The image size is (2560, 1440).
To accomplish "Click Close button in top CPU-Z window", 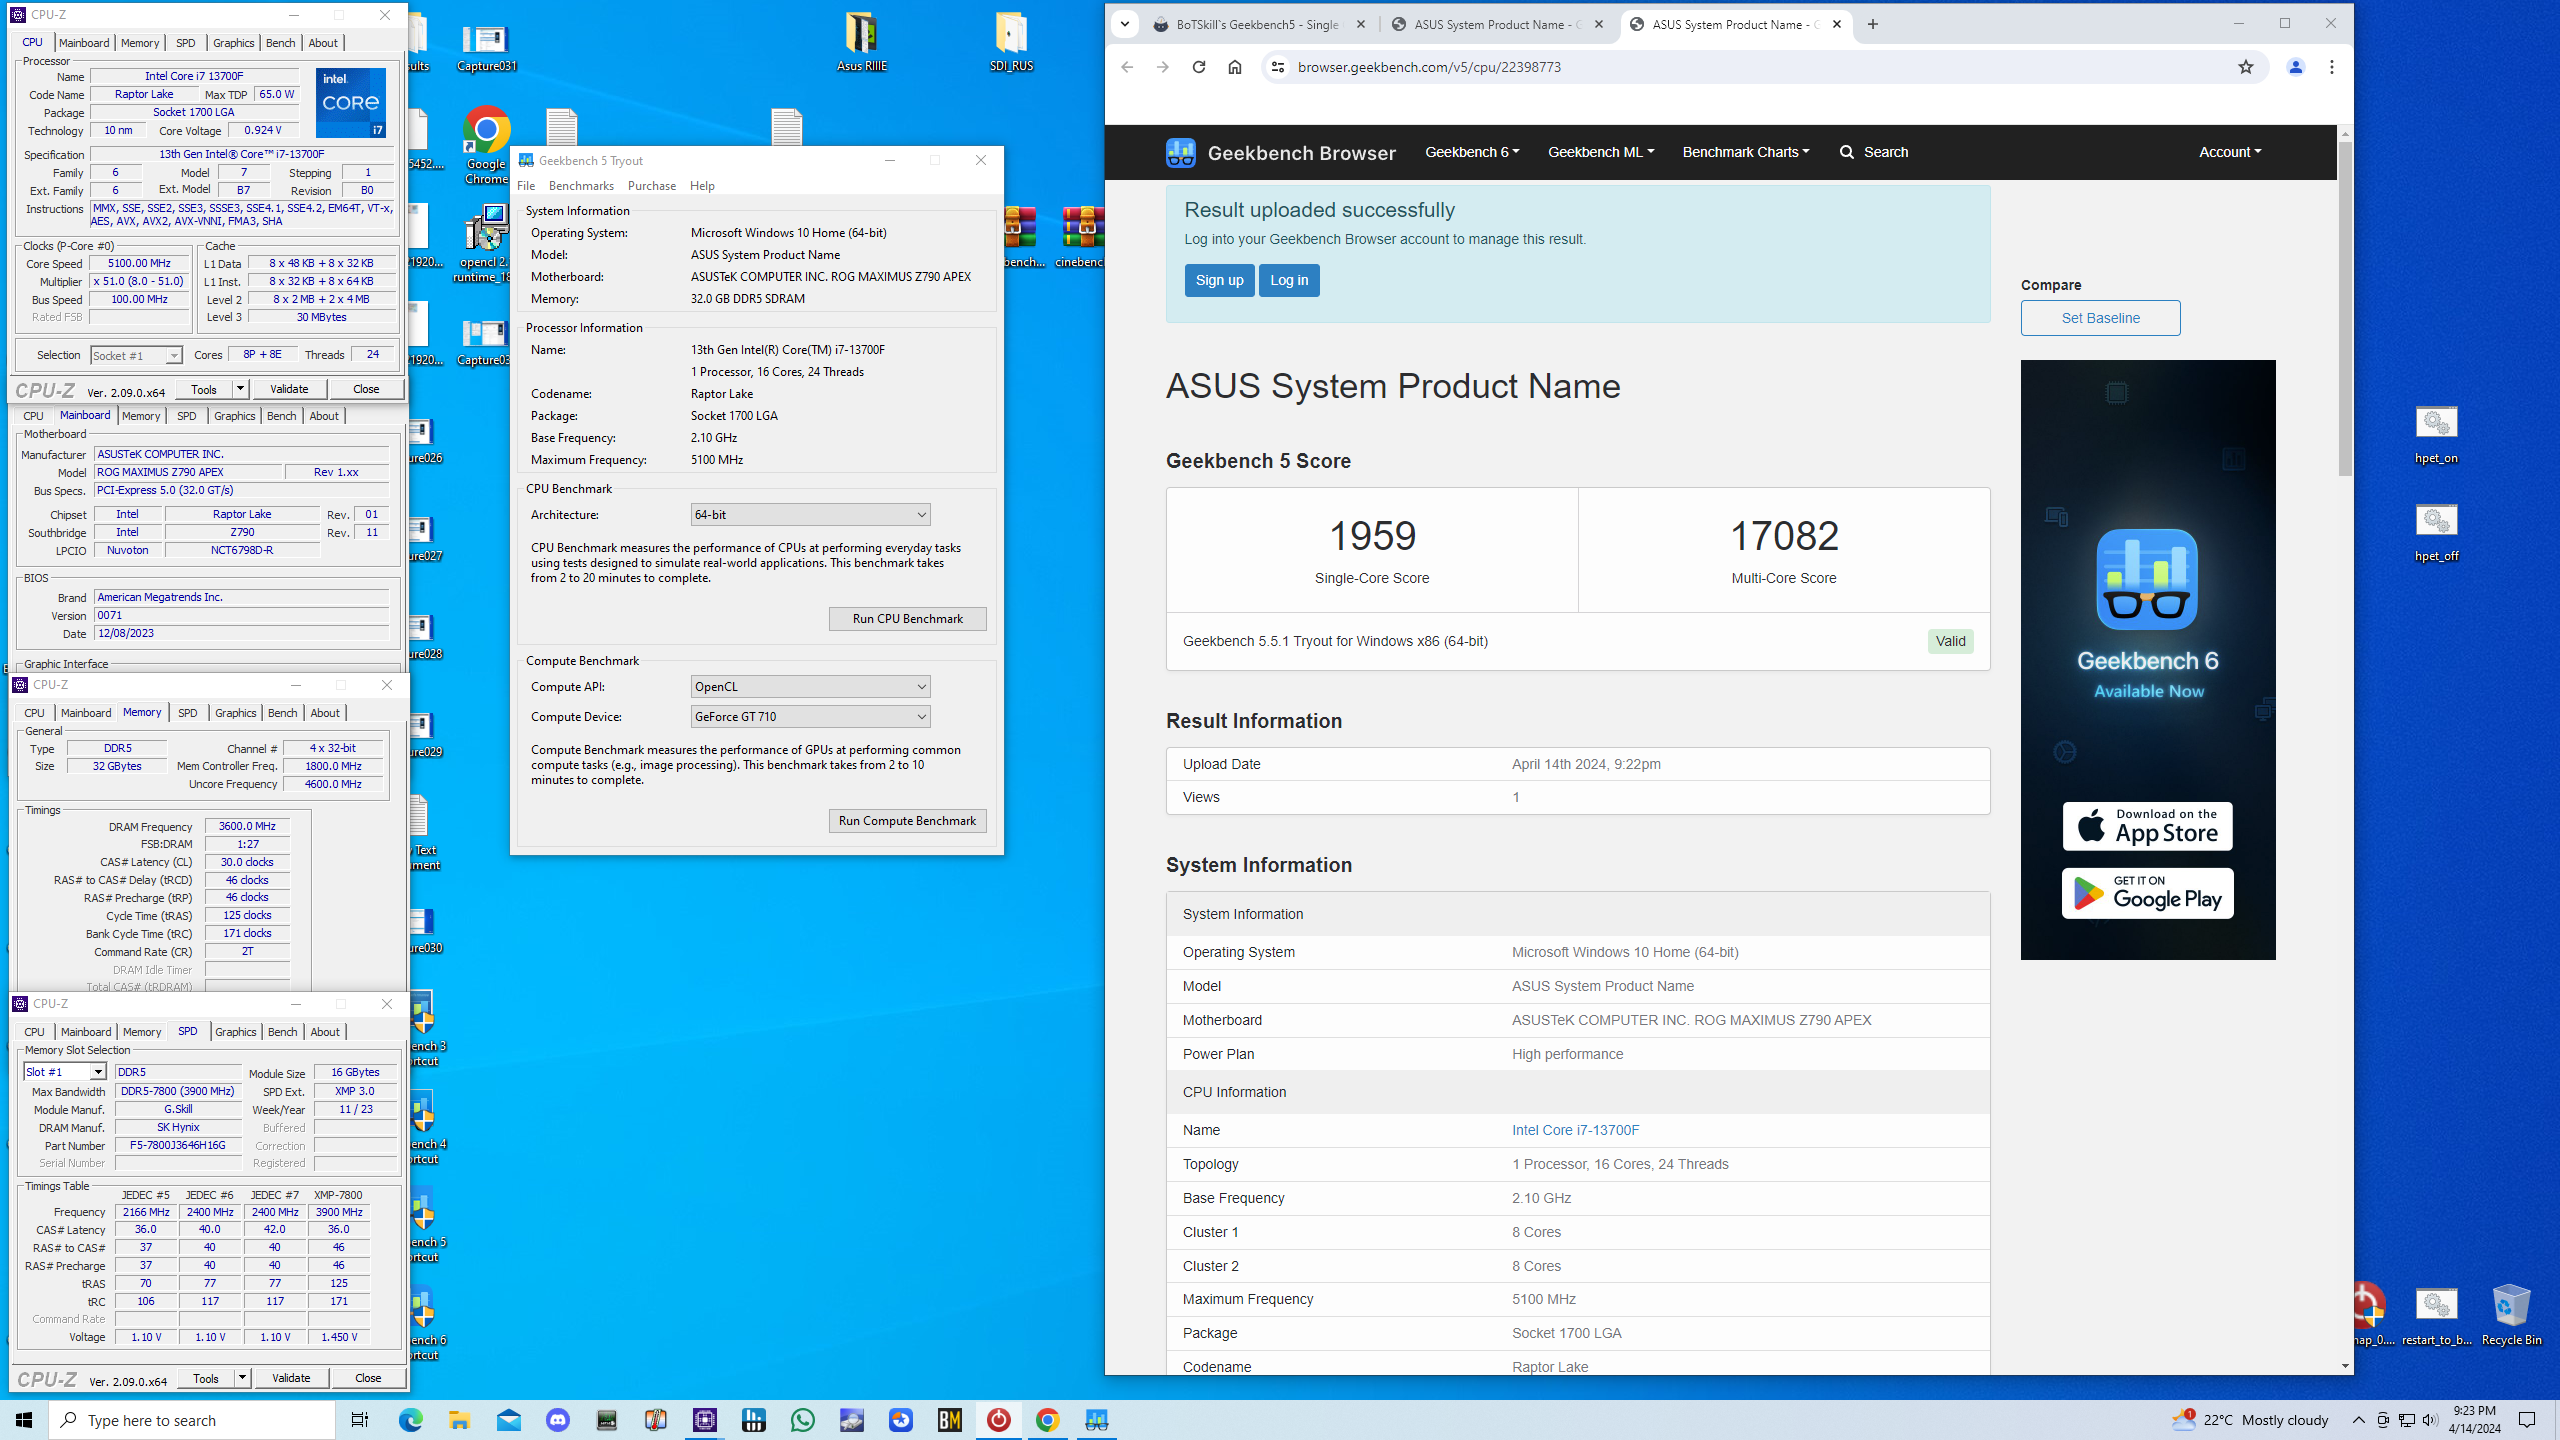I will click(366, 389).
